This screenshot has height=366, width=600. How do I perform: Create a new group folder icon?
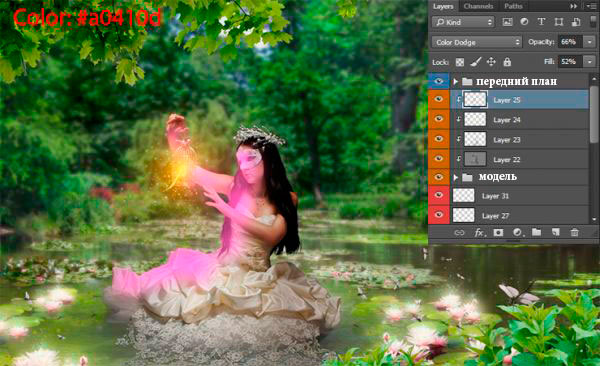point(536,232)
